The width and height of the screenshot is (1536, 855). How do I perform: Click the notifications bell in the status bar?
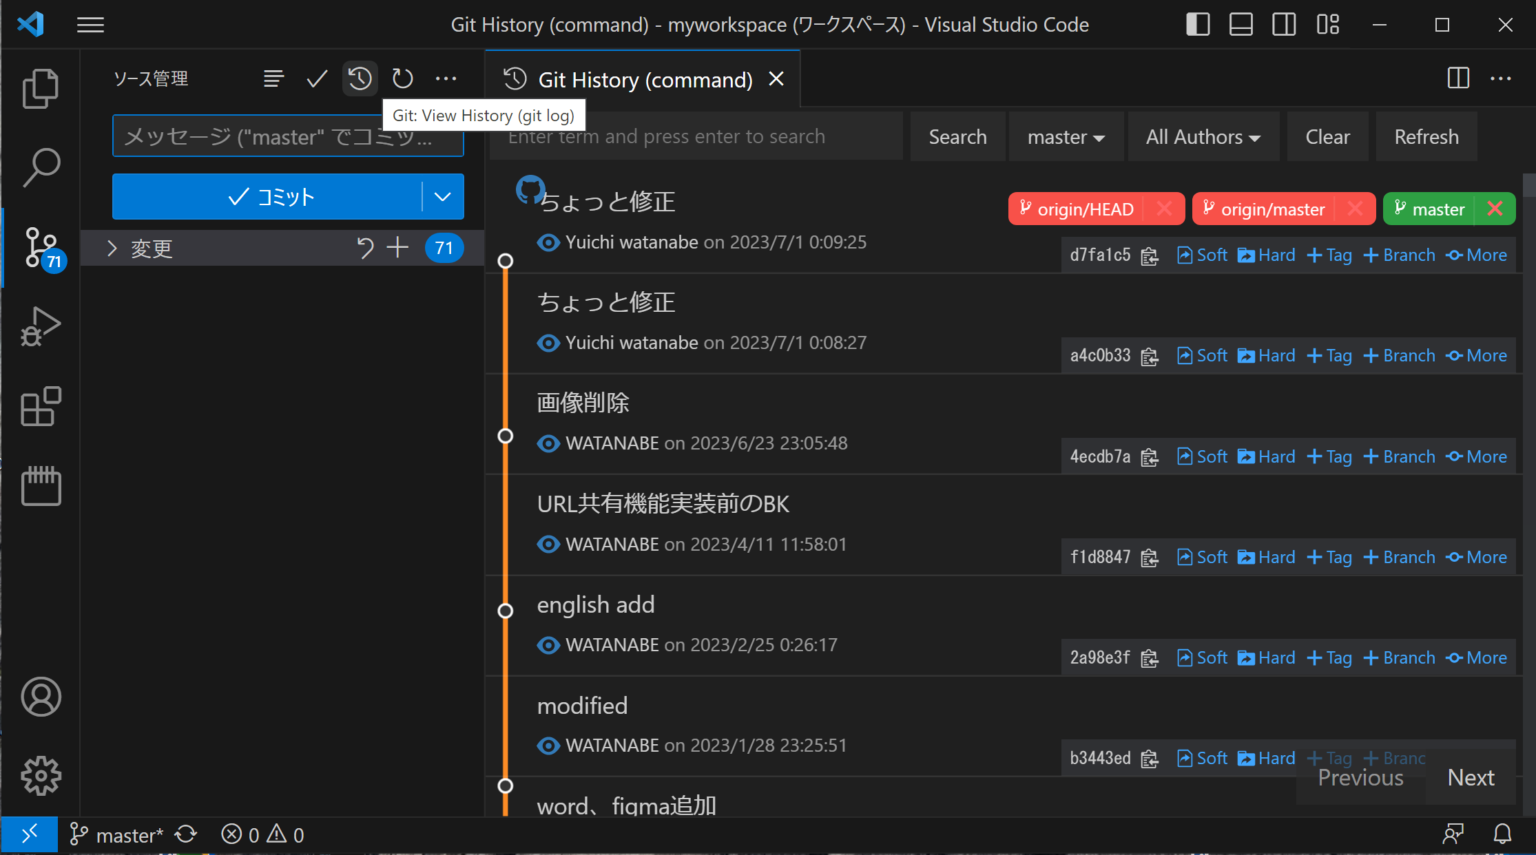(x=1502, y=833)
